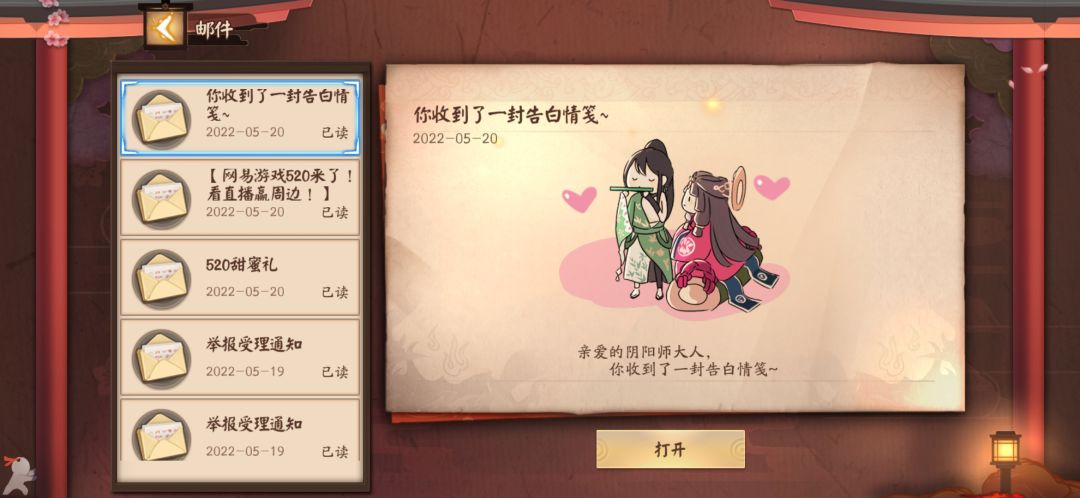Click the letter heading 你收到了一封告白情笺~
Image resolution: width=1080 pixels, height=498 pixels.
tap(511, 115)
